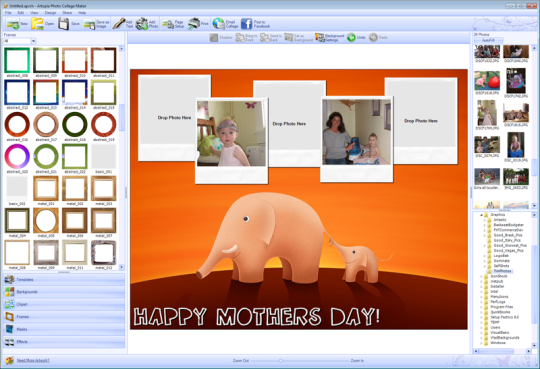Viewport: 540px width, 369px height.
Task: Expand the Windows folder node
Action: point(481,343)
